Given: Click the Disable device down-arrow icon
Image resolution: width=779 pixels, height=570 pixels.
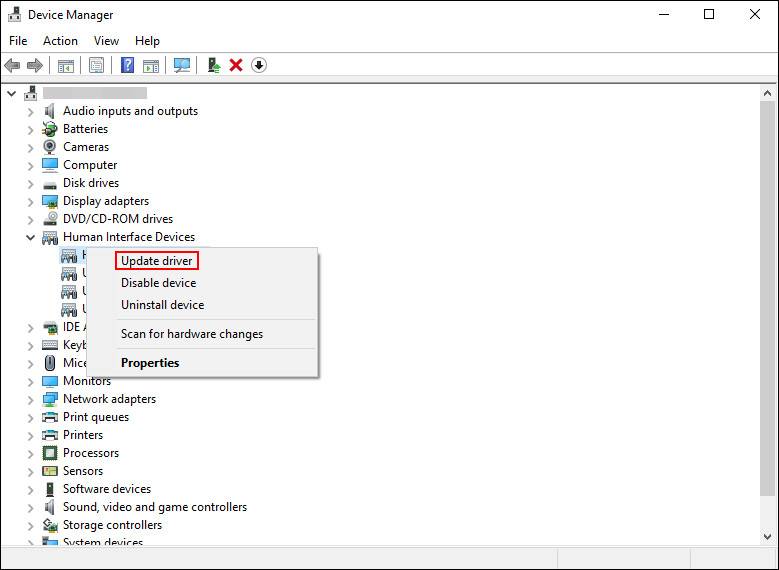Looking at the screenshot, I should (259, 65).
